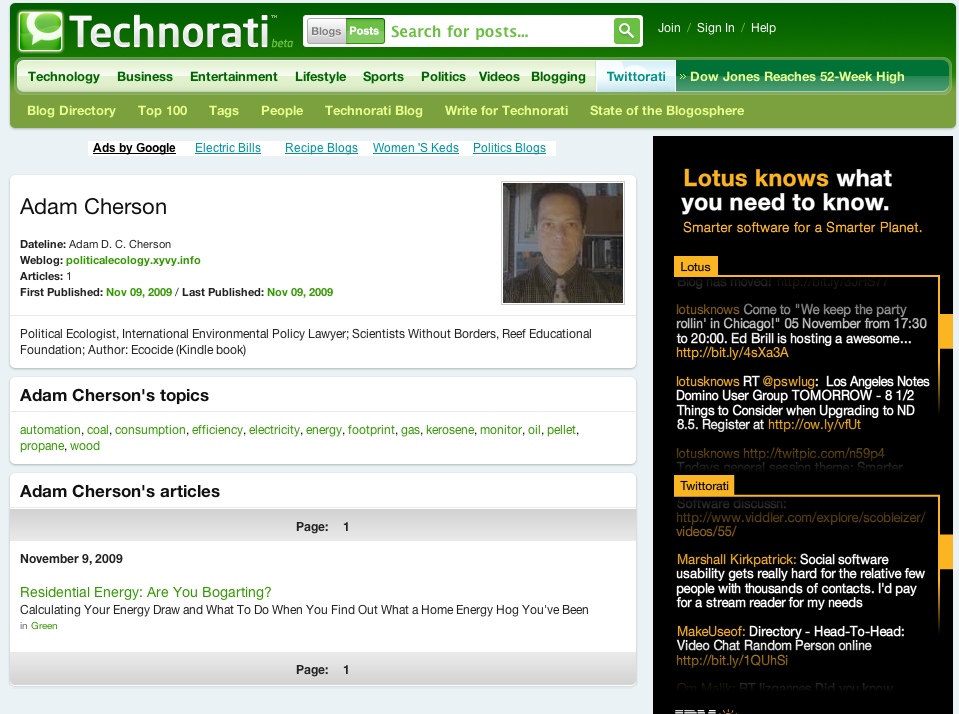The height and width of the screenshot is (714, 959).
Task: Open the Technorati Blog page
Action: point(374,111)
